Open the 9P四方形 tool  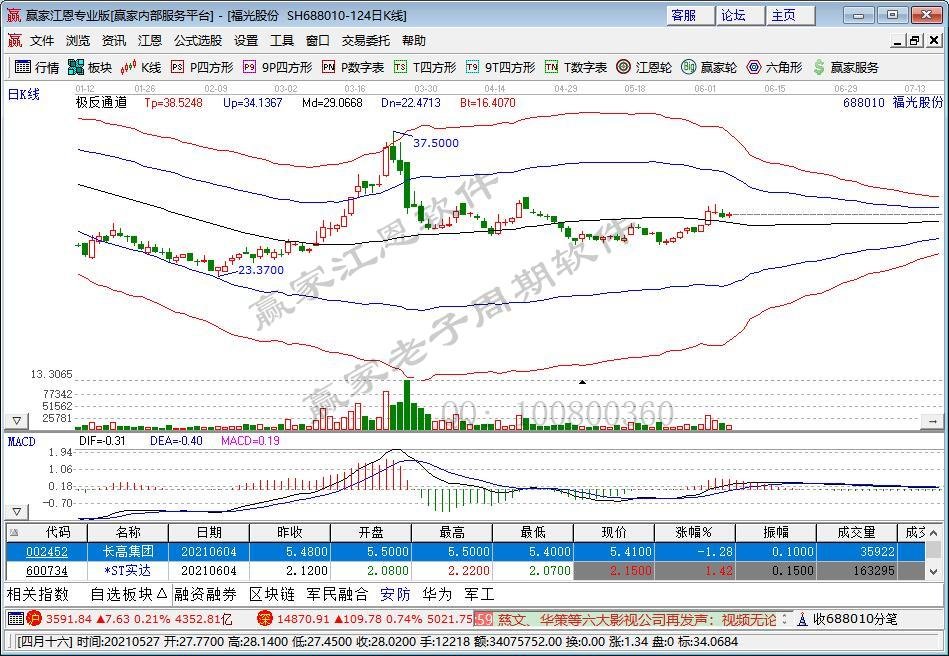pos(277,67)
